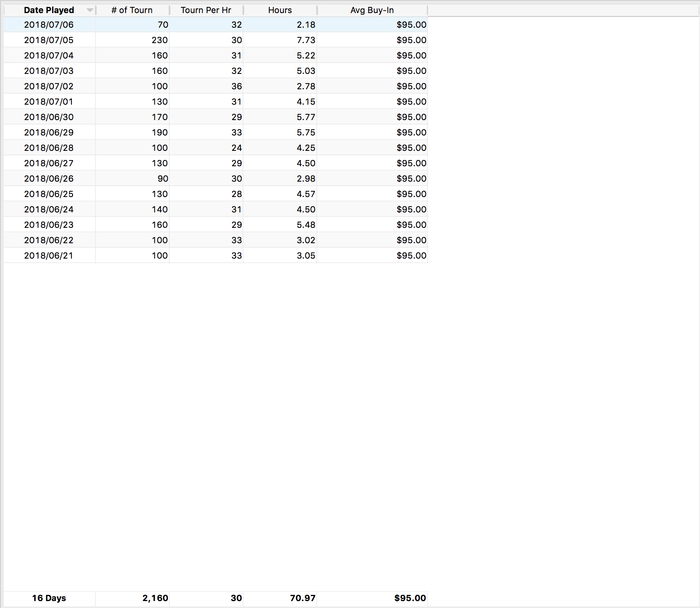Select the 2018/07/03 date cell
Screen dimensions: 700x608
(50, 71)
